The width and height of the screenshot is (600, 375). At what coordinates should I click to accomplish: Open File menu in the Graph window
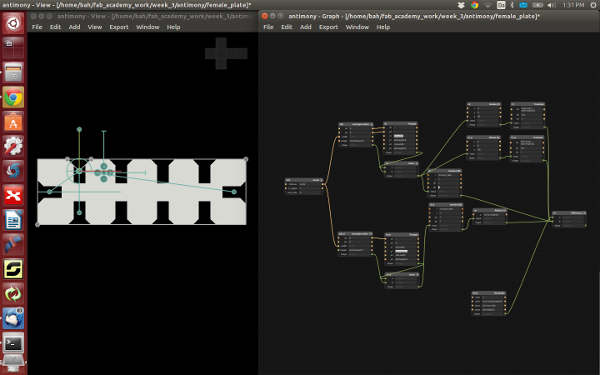pos(268,27)
